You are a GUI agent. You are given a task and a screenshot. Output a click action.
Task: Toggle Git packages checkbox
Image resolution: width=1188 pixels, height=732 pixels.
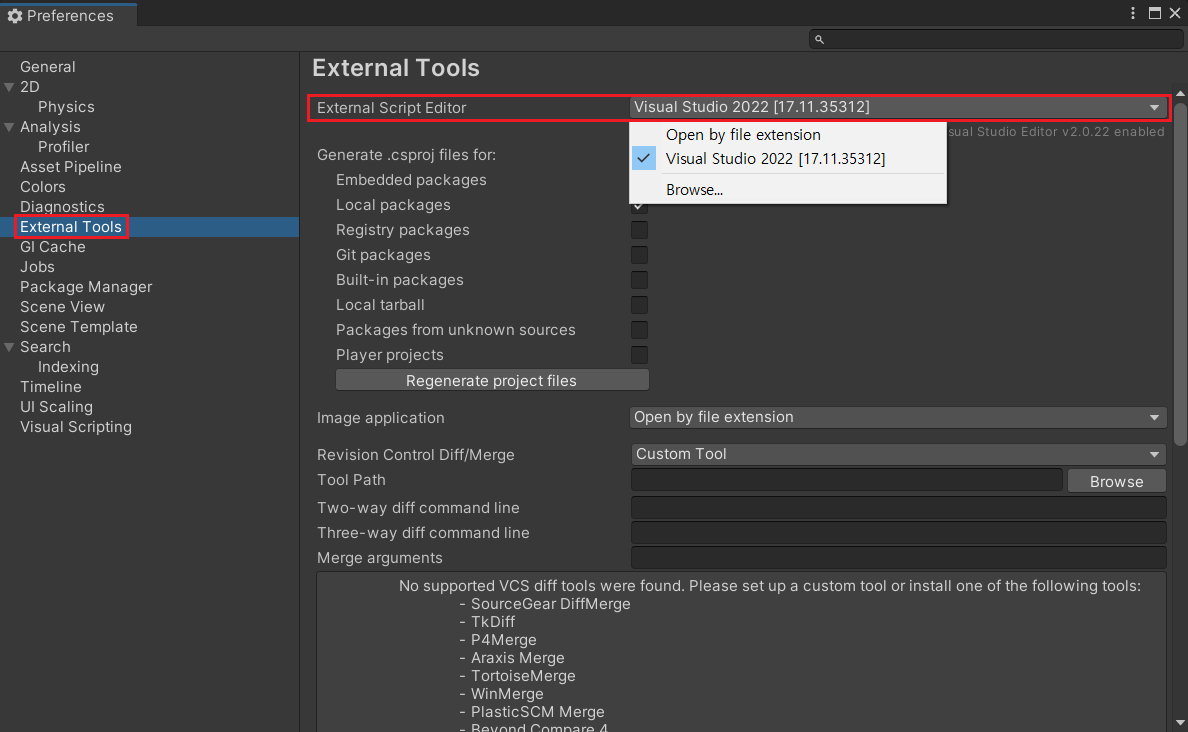(639, 255)
